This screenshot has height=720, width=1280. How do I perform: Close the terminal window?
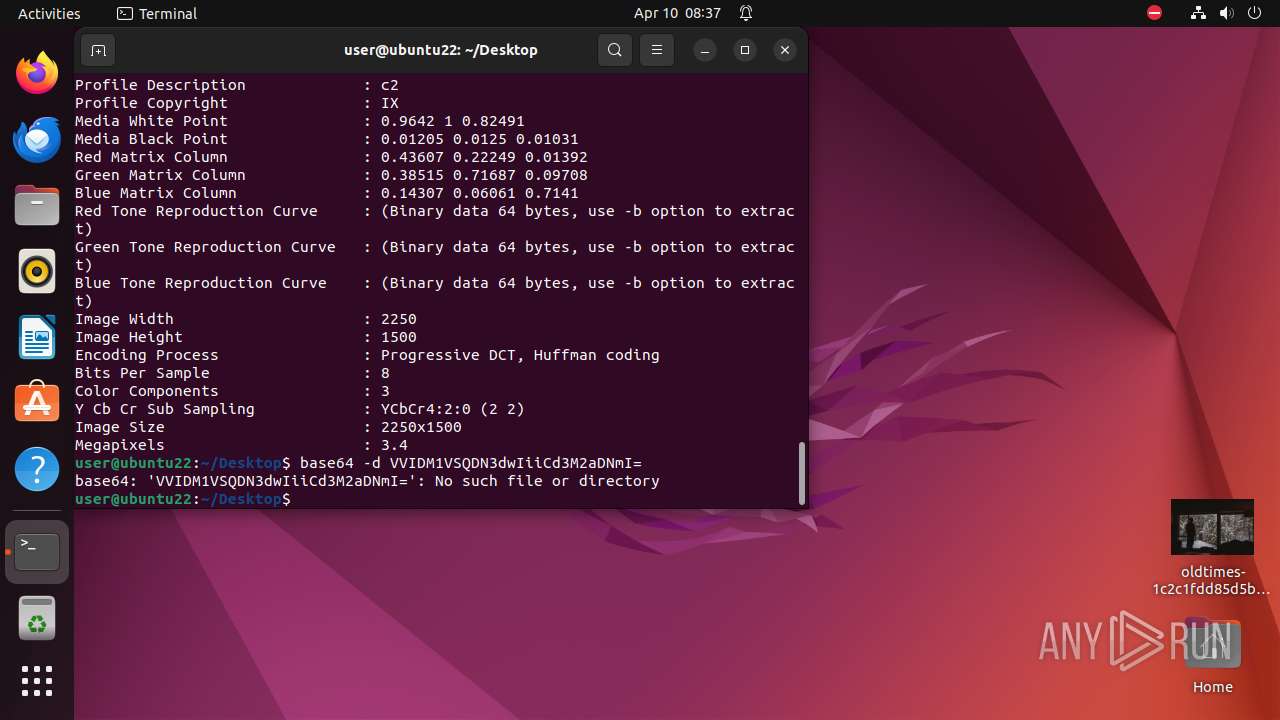tap(785, 50)
